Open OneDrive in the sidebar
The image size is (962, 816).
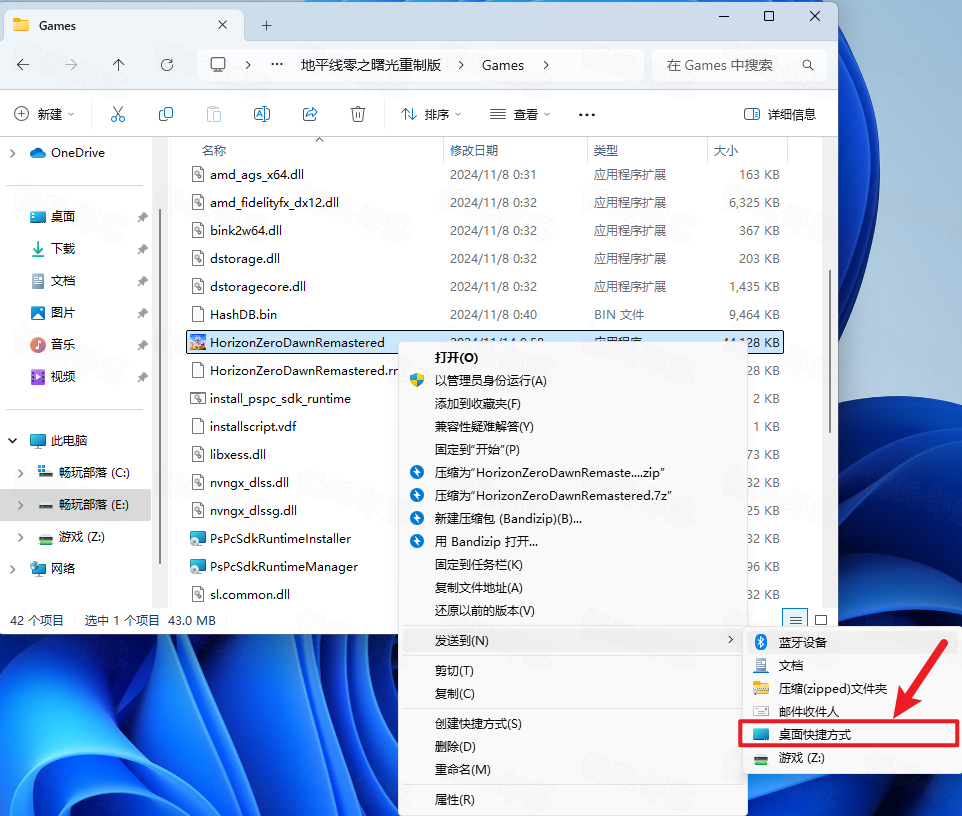pyautogui.click(x=77, y=153)
